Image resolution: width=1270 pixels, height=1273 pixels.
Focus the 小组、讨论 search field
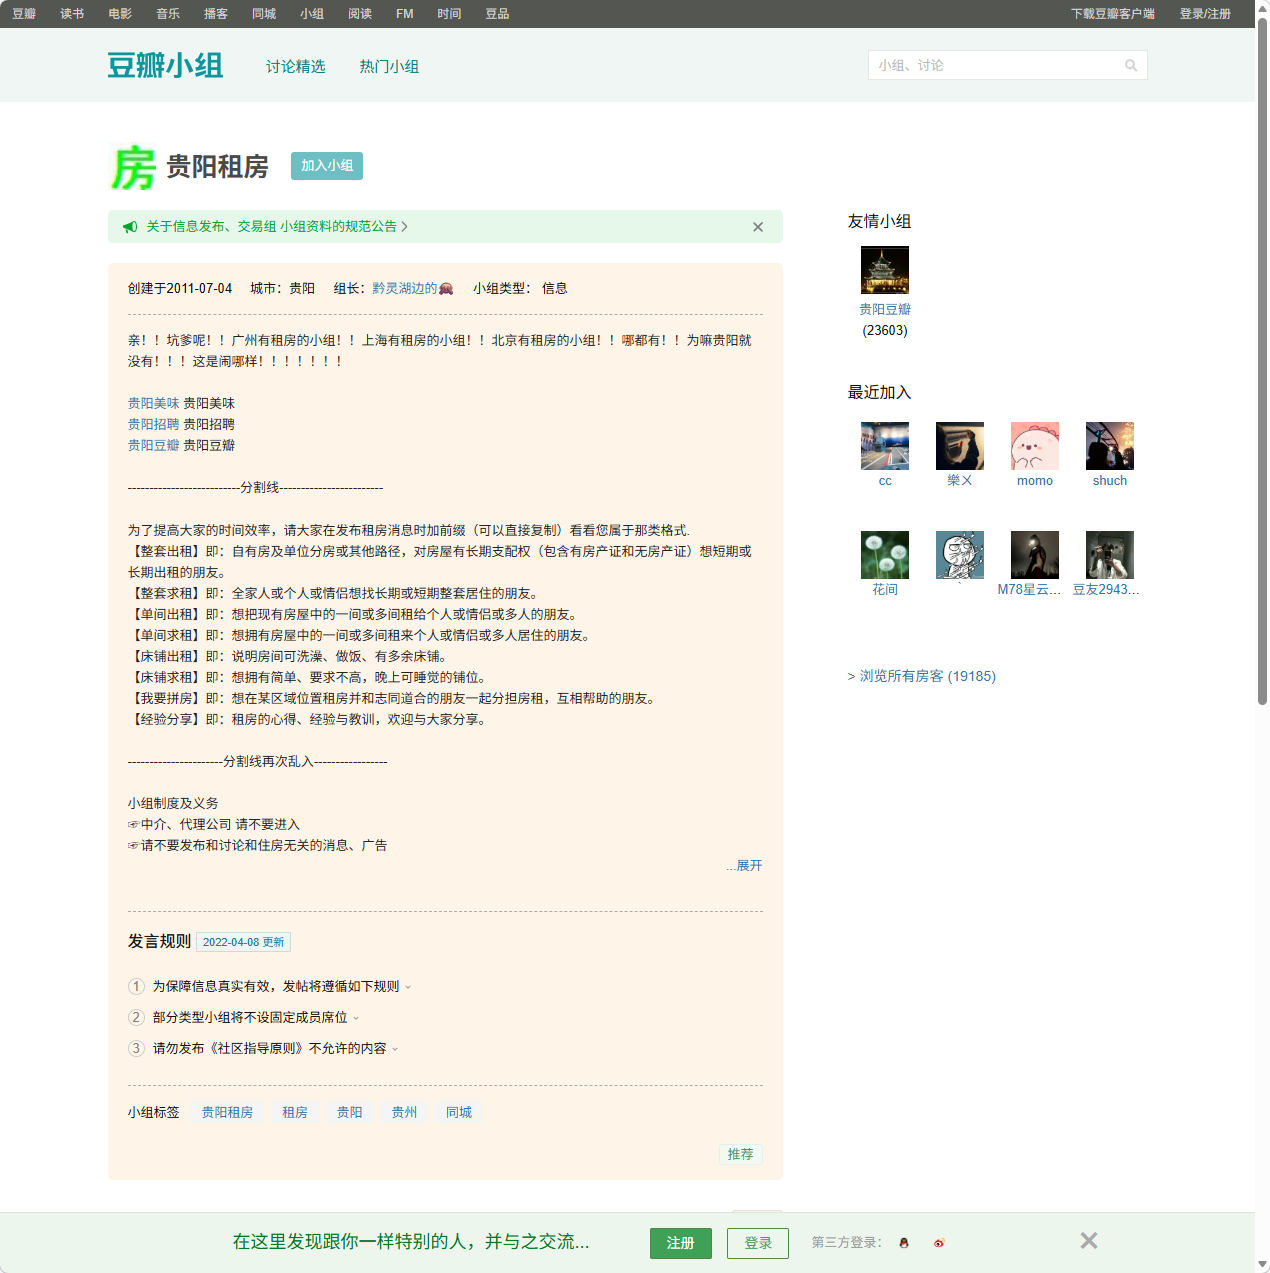click(995, 66)
